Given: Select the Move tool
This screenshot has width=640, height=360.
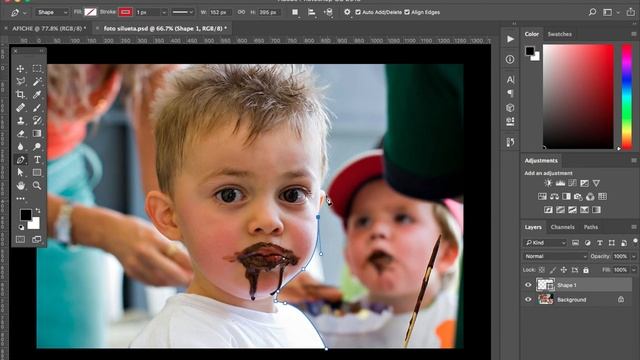Looking at the screenshot, I should pos(20,69).
